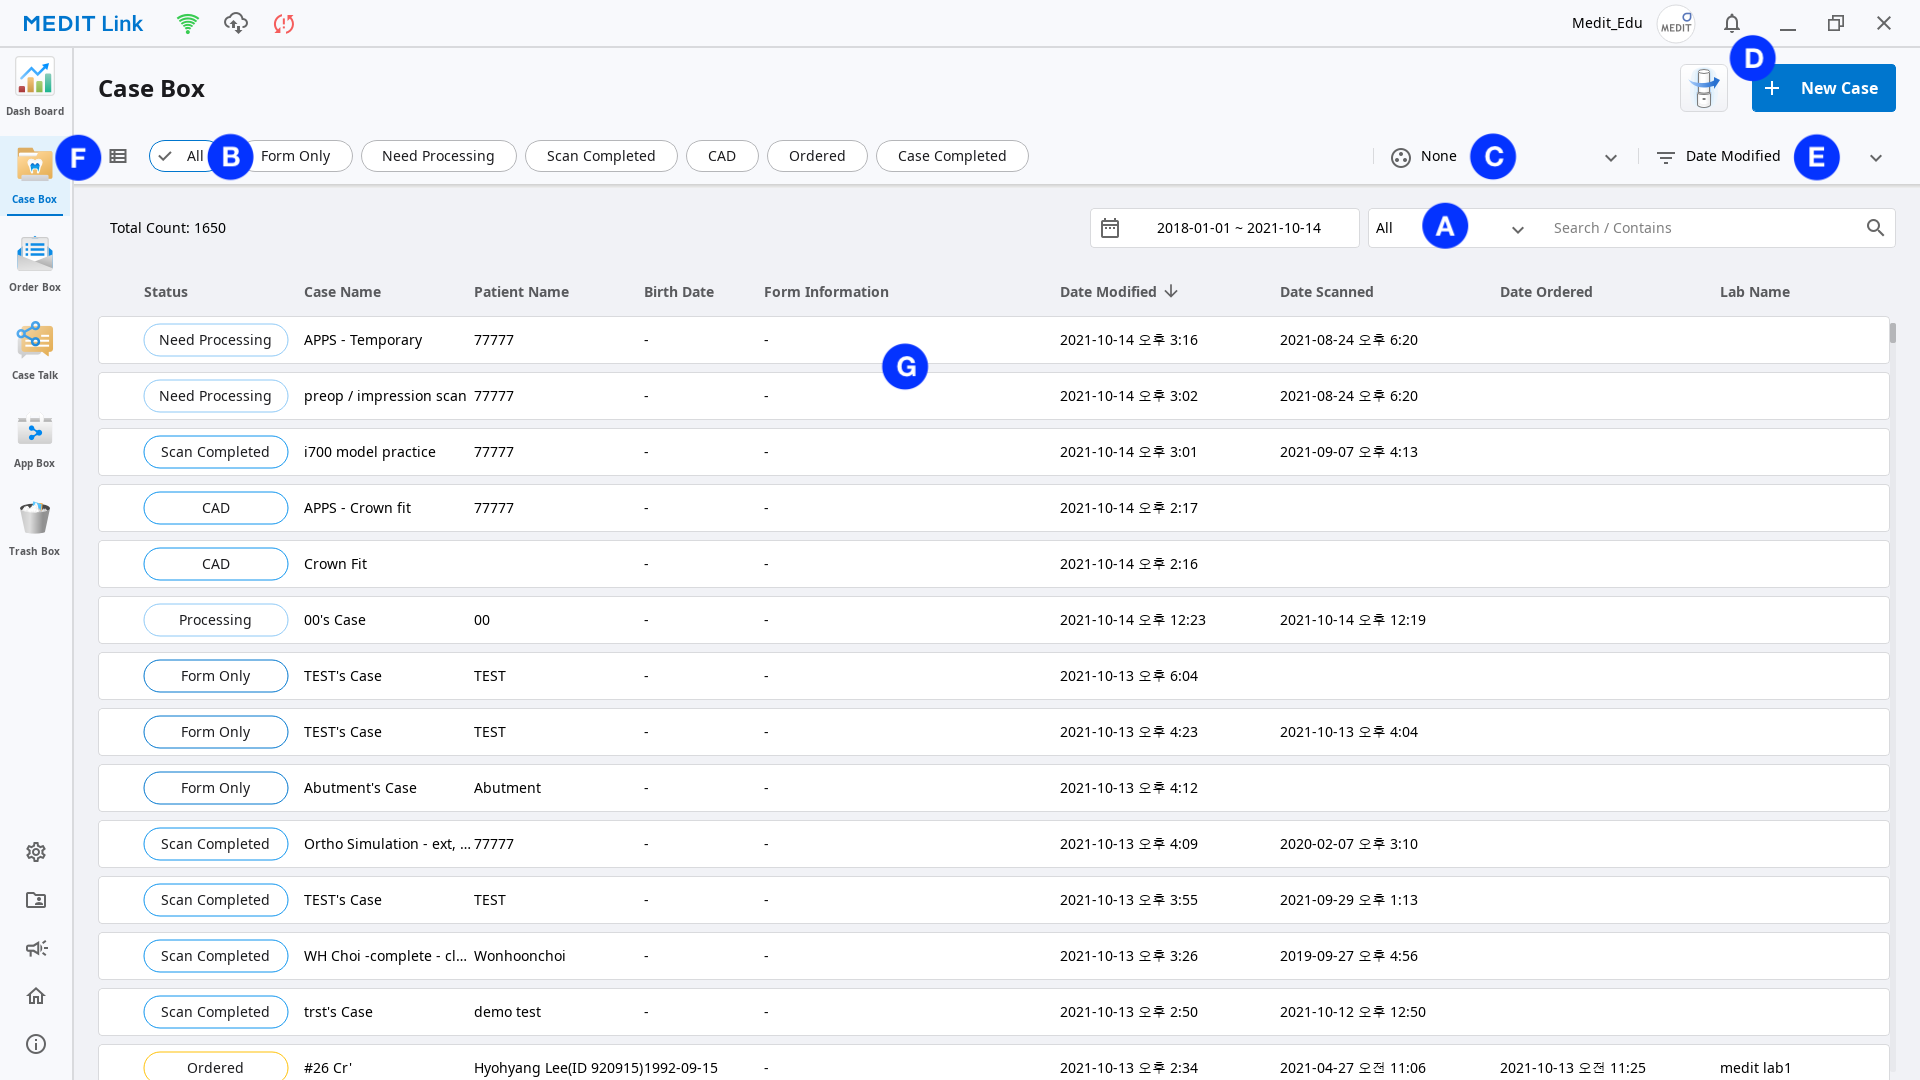Open the date range picker 2018-01-01 ~ 2021-10-14
Viewport: 1920px width, 1080px height.
tap(1224, 228)
